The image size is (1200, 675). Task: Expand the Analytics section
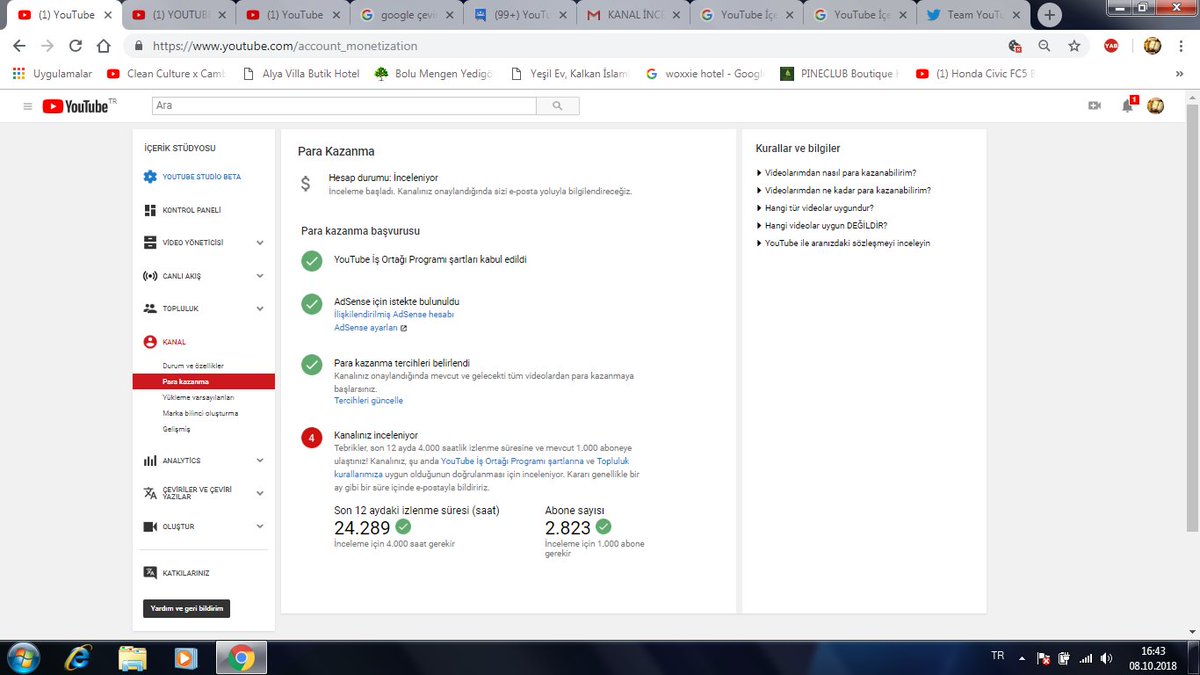click(260, 461)
